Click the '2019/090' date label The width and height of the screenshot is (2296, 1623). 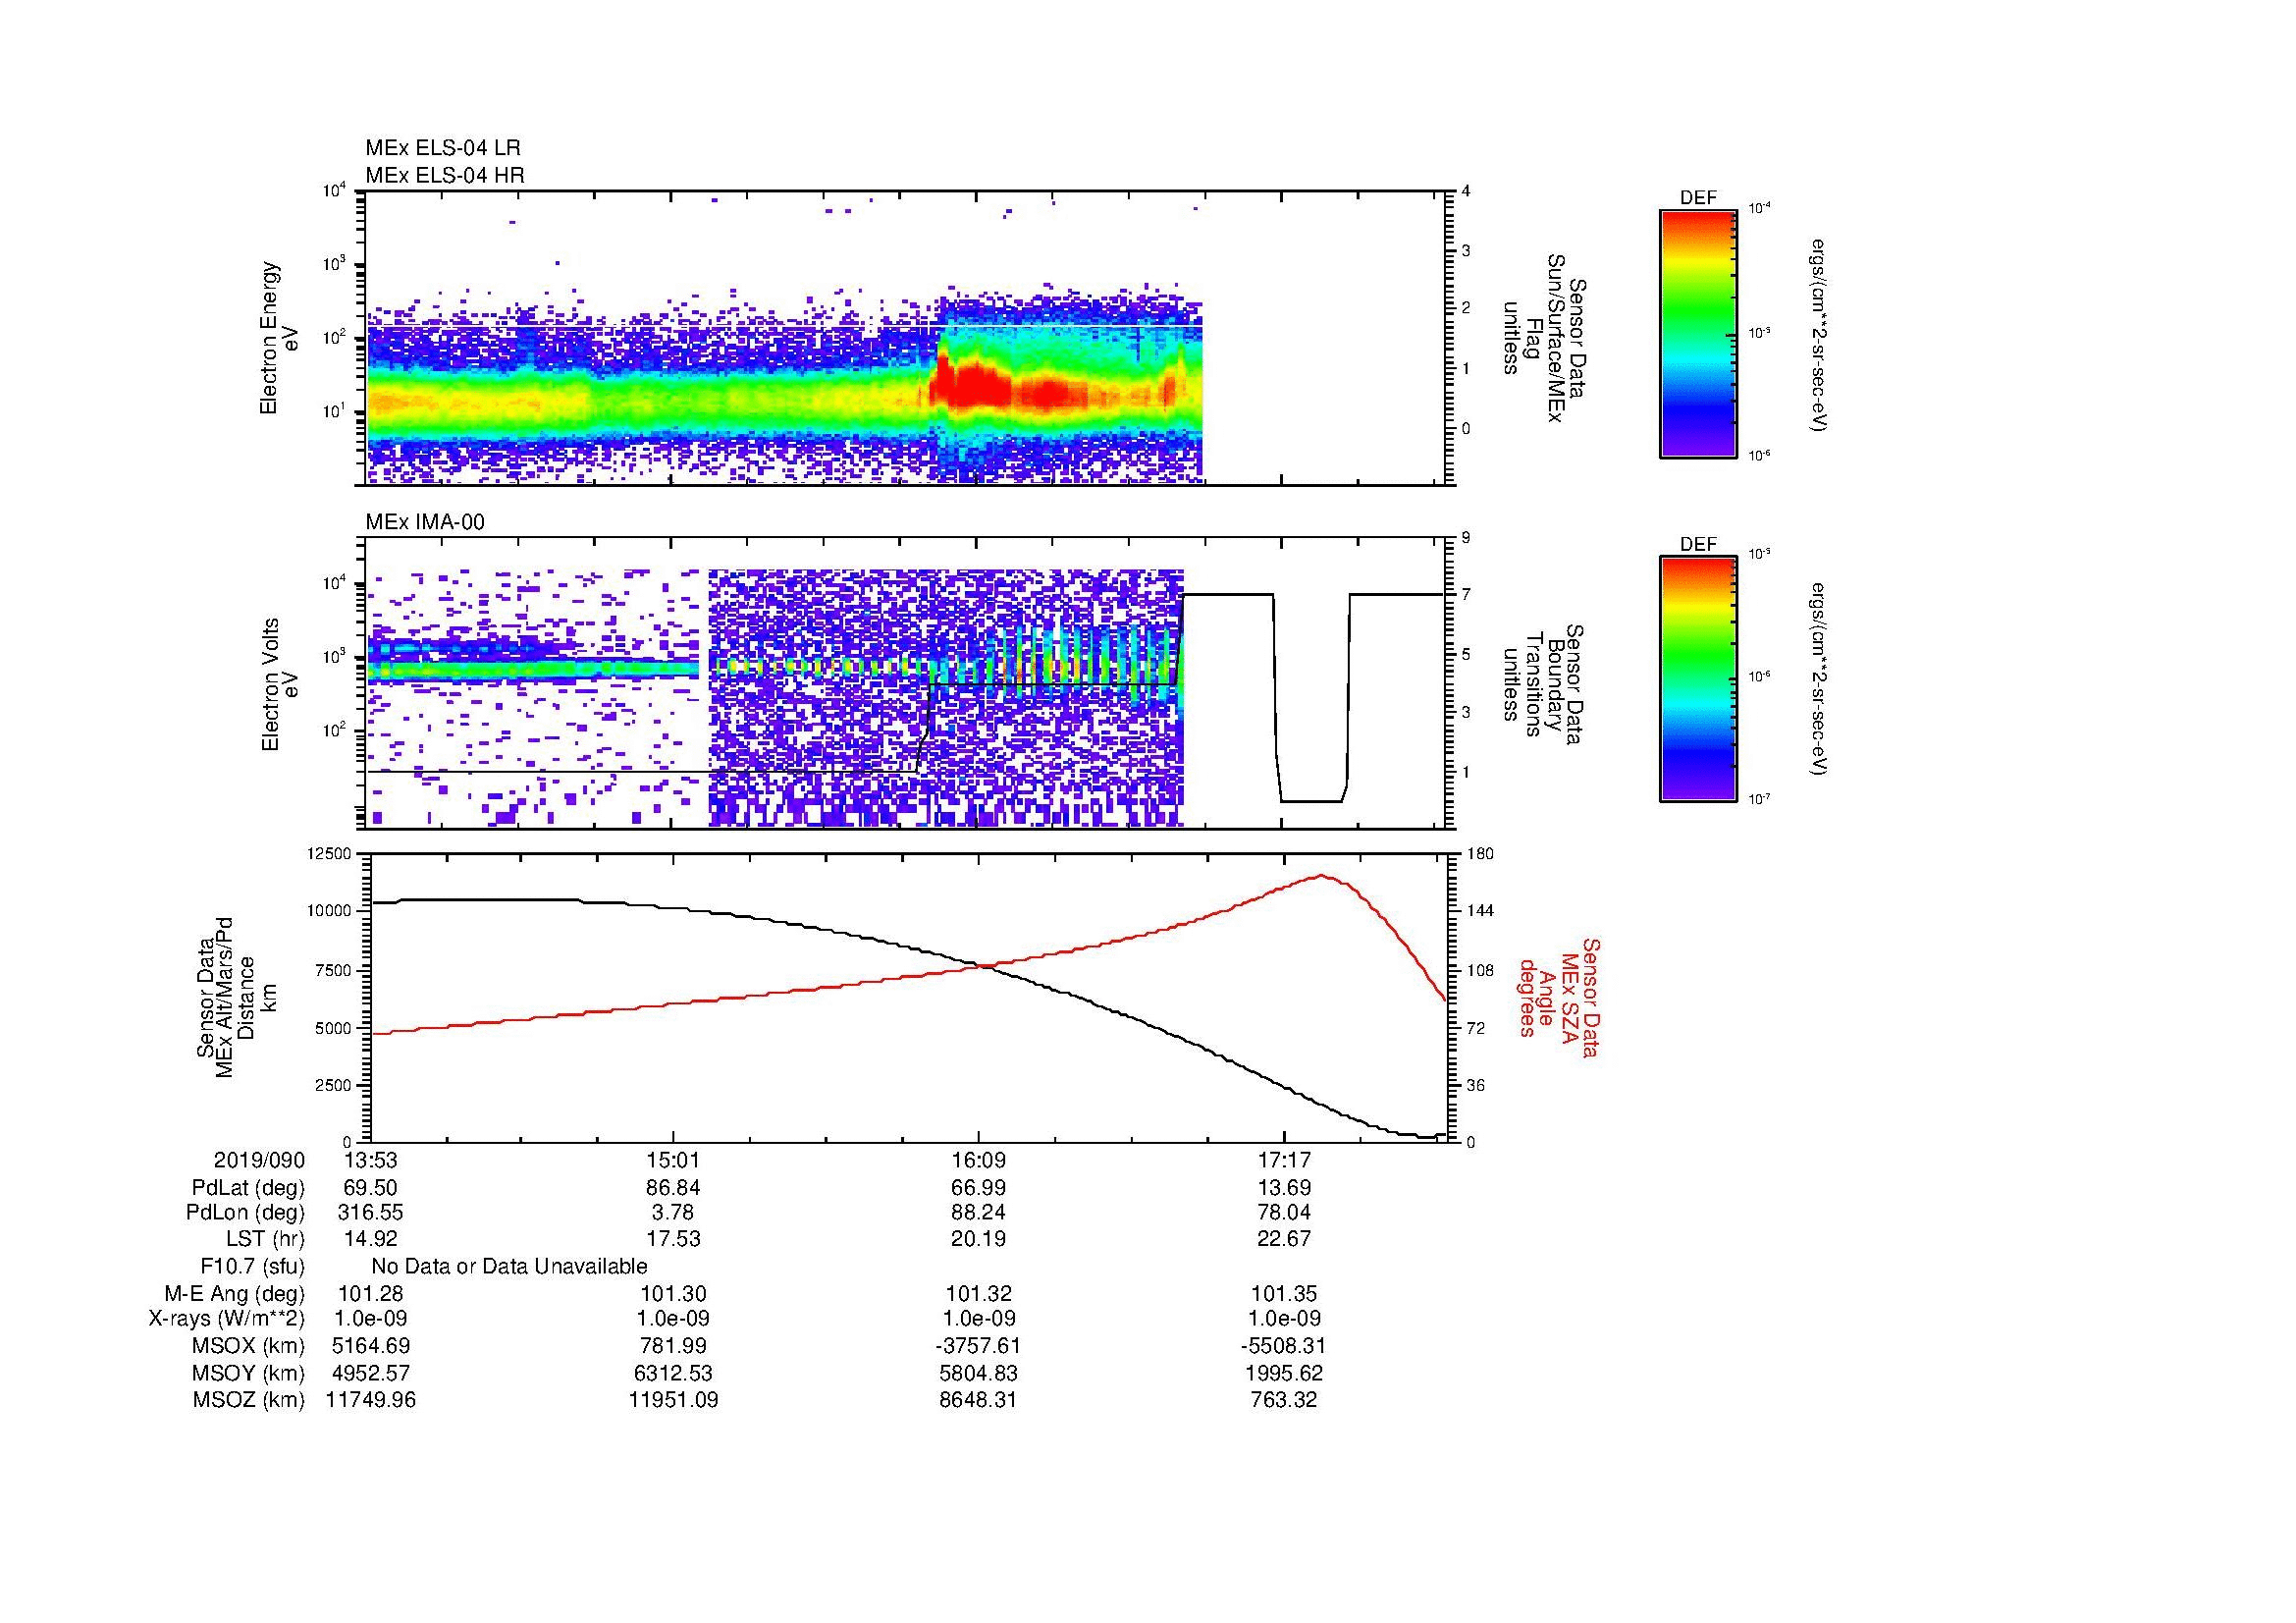pos(259,1160)
